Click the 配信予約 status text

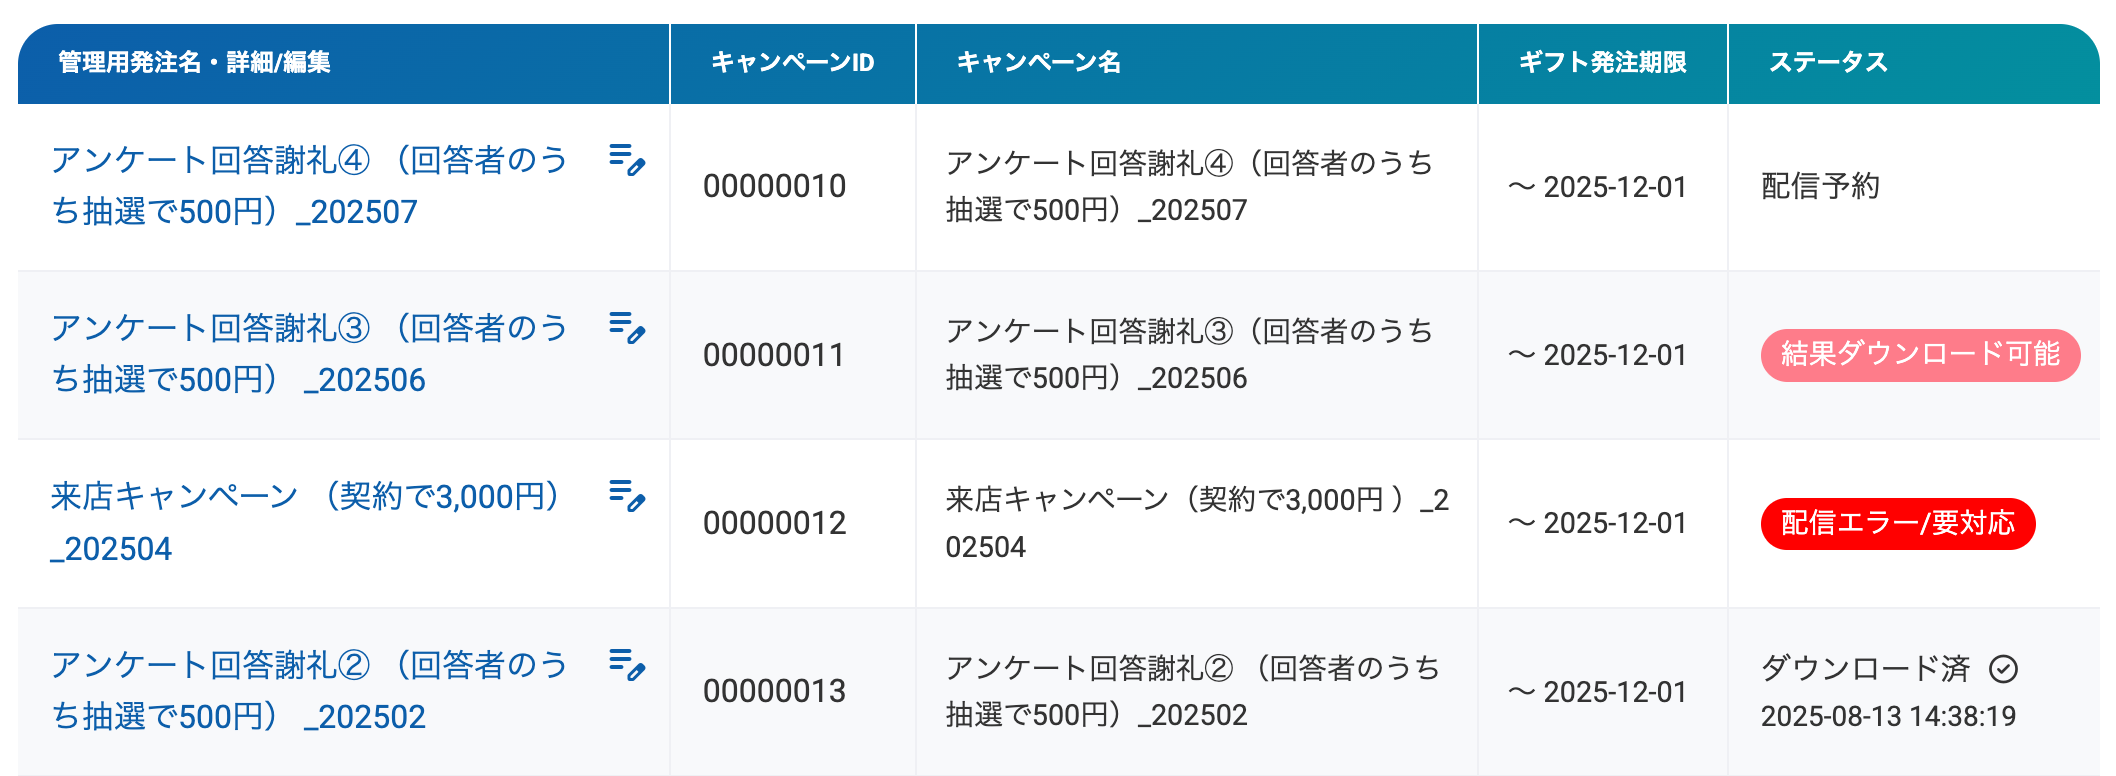coord(1820,186)
